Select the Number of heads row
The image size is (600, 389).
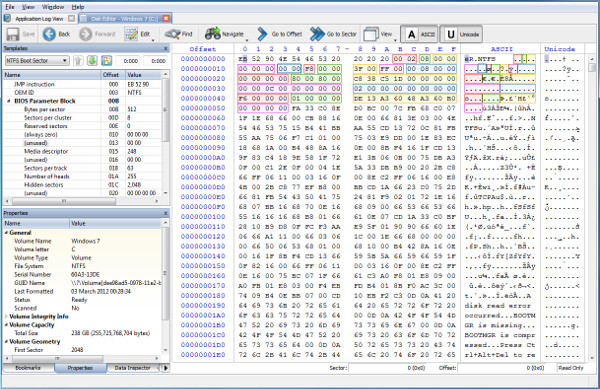(83, 176)
